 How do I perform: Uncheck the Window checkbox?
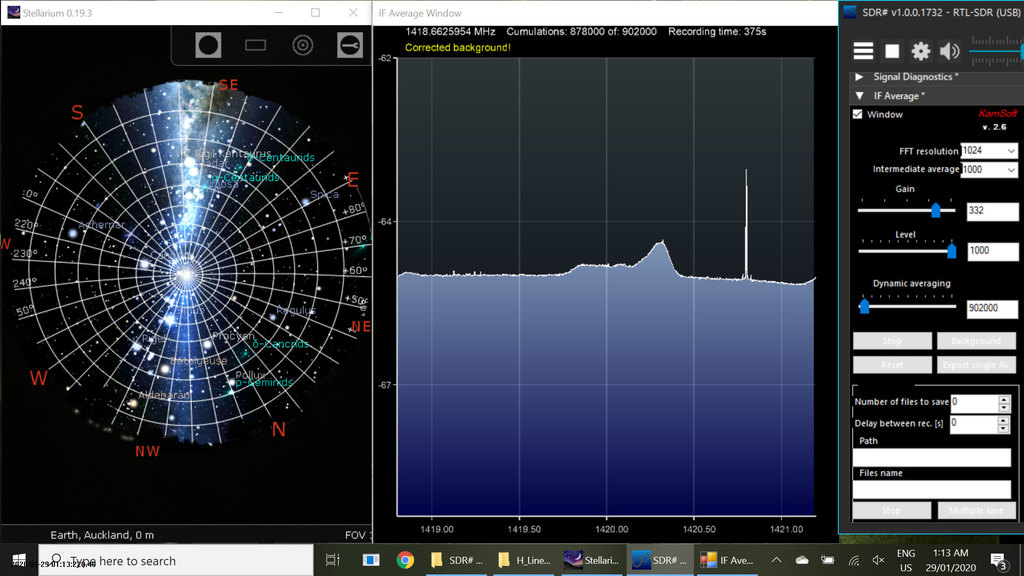click(x=857, y=115)
